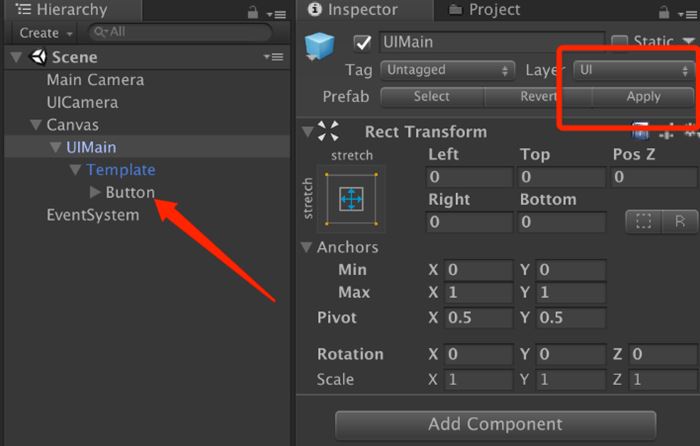700x446 pixels.
Task: Open the Scene row context menu icon
Action: pos(274,57)
